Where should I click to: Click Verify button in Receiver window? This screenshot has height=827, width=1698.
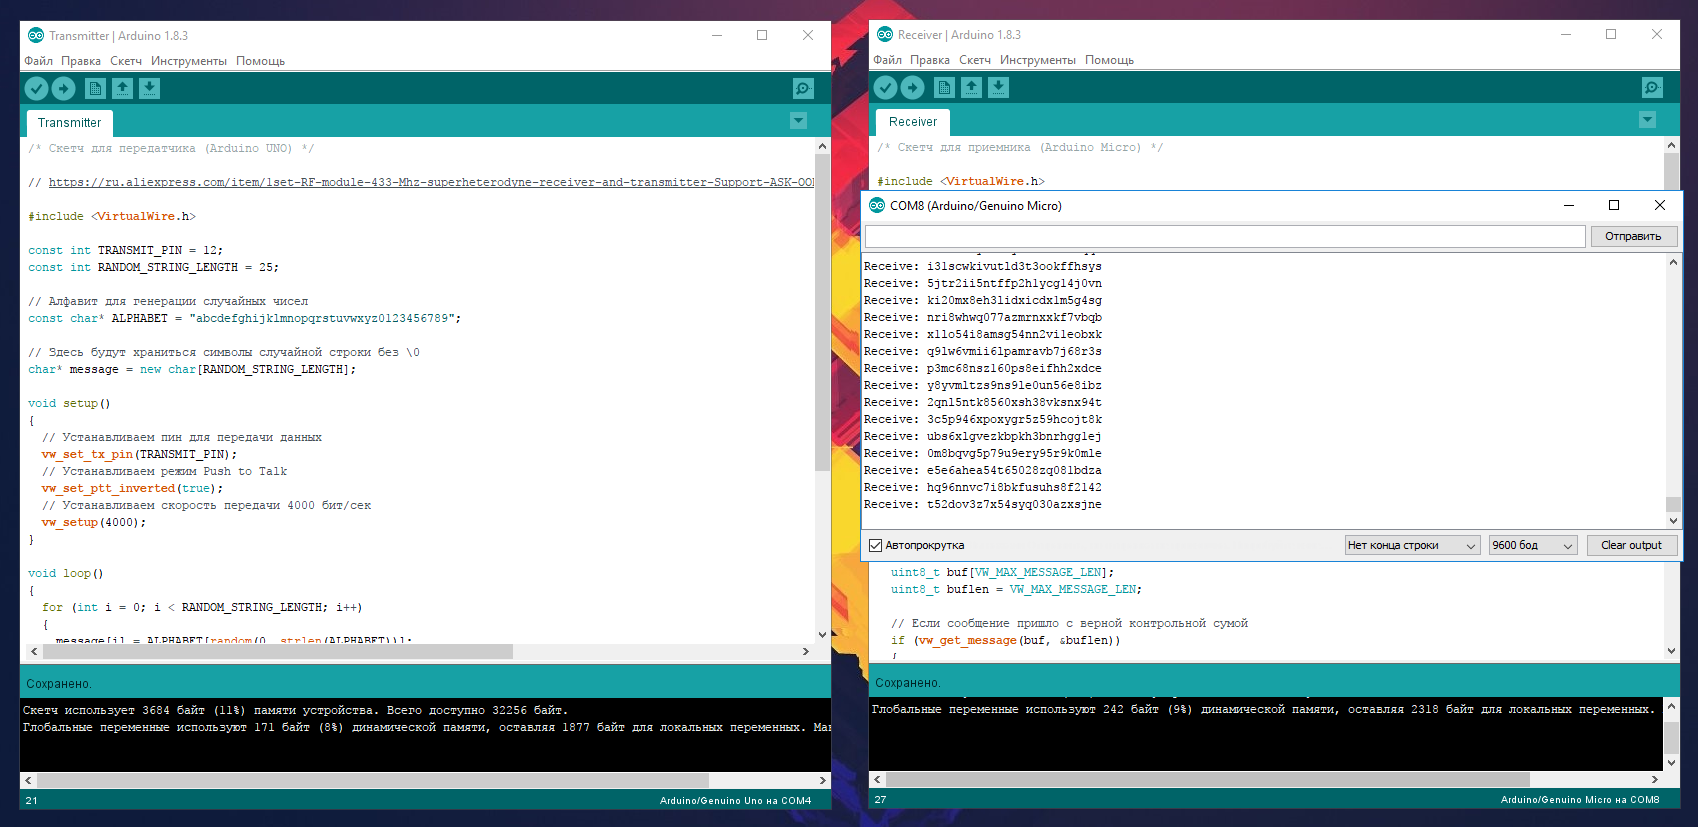[885, 88]
